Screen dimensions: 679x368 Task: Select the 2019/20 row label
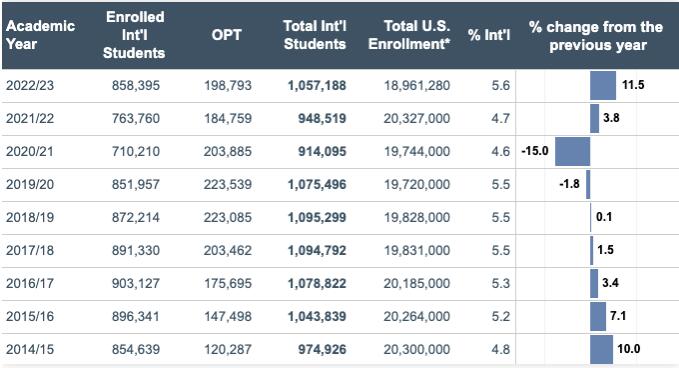click(30, 184)
